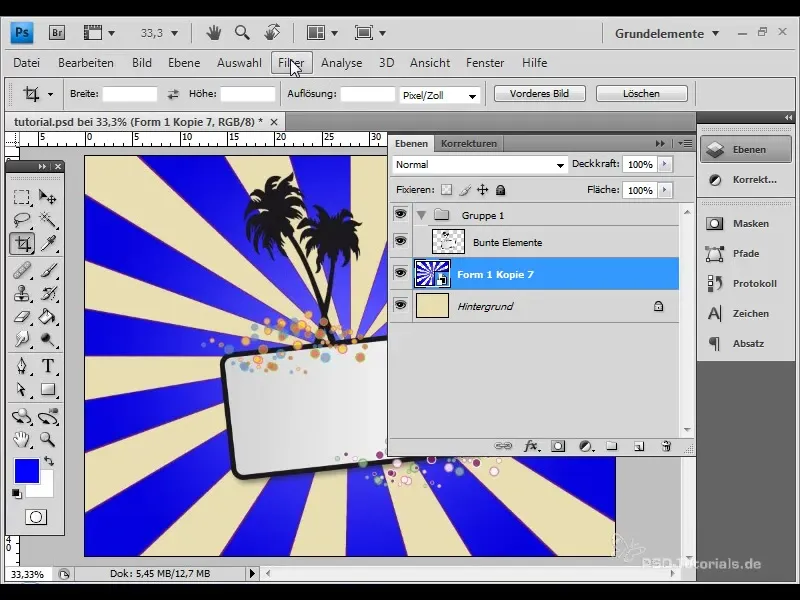This screenshot has height=600, width=800.
Task: Select the Pen tool
Action: [22, 366]
